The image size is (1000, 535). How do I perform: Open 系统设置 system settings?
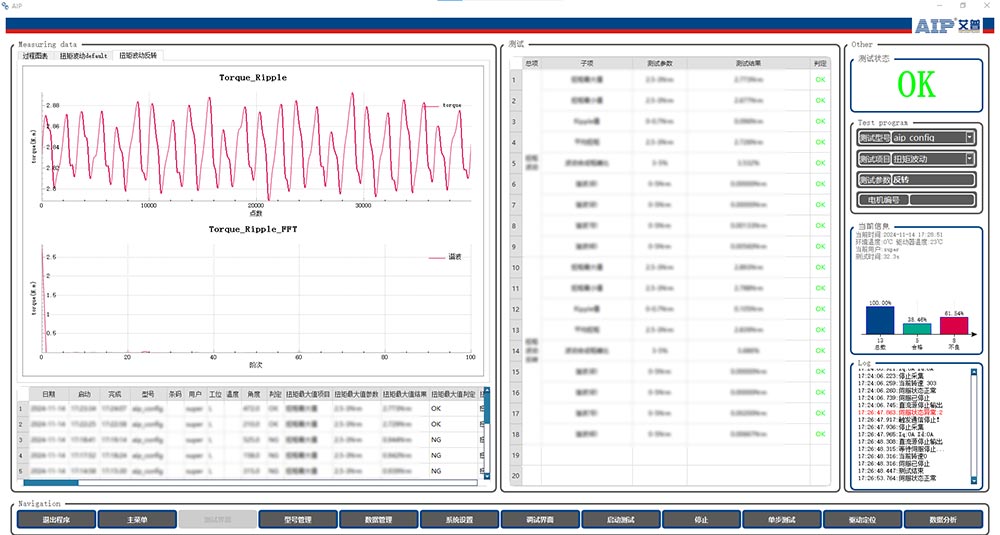[459, 519]
